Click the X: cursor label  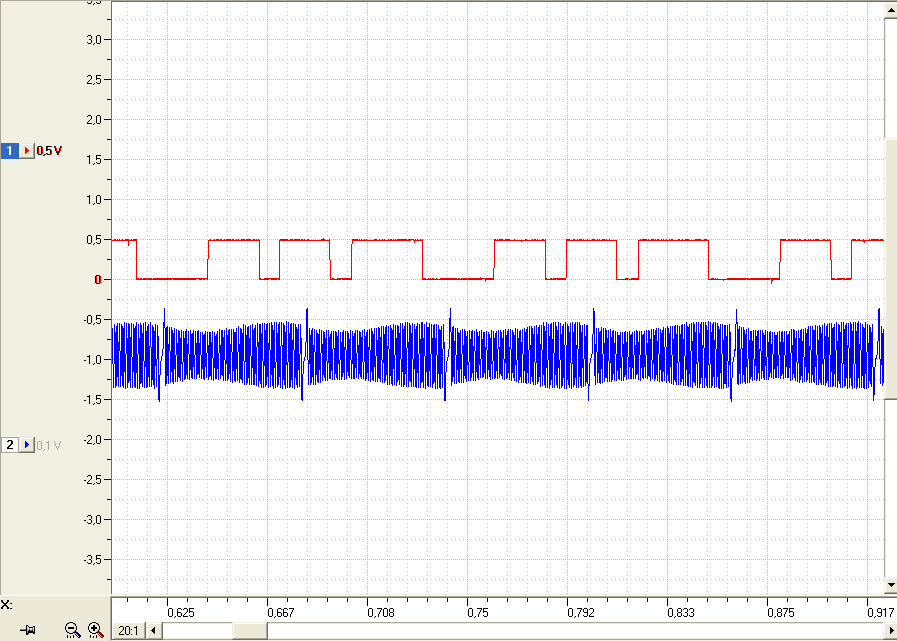point(7,605)
